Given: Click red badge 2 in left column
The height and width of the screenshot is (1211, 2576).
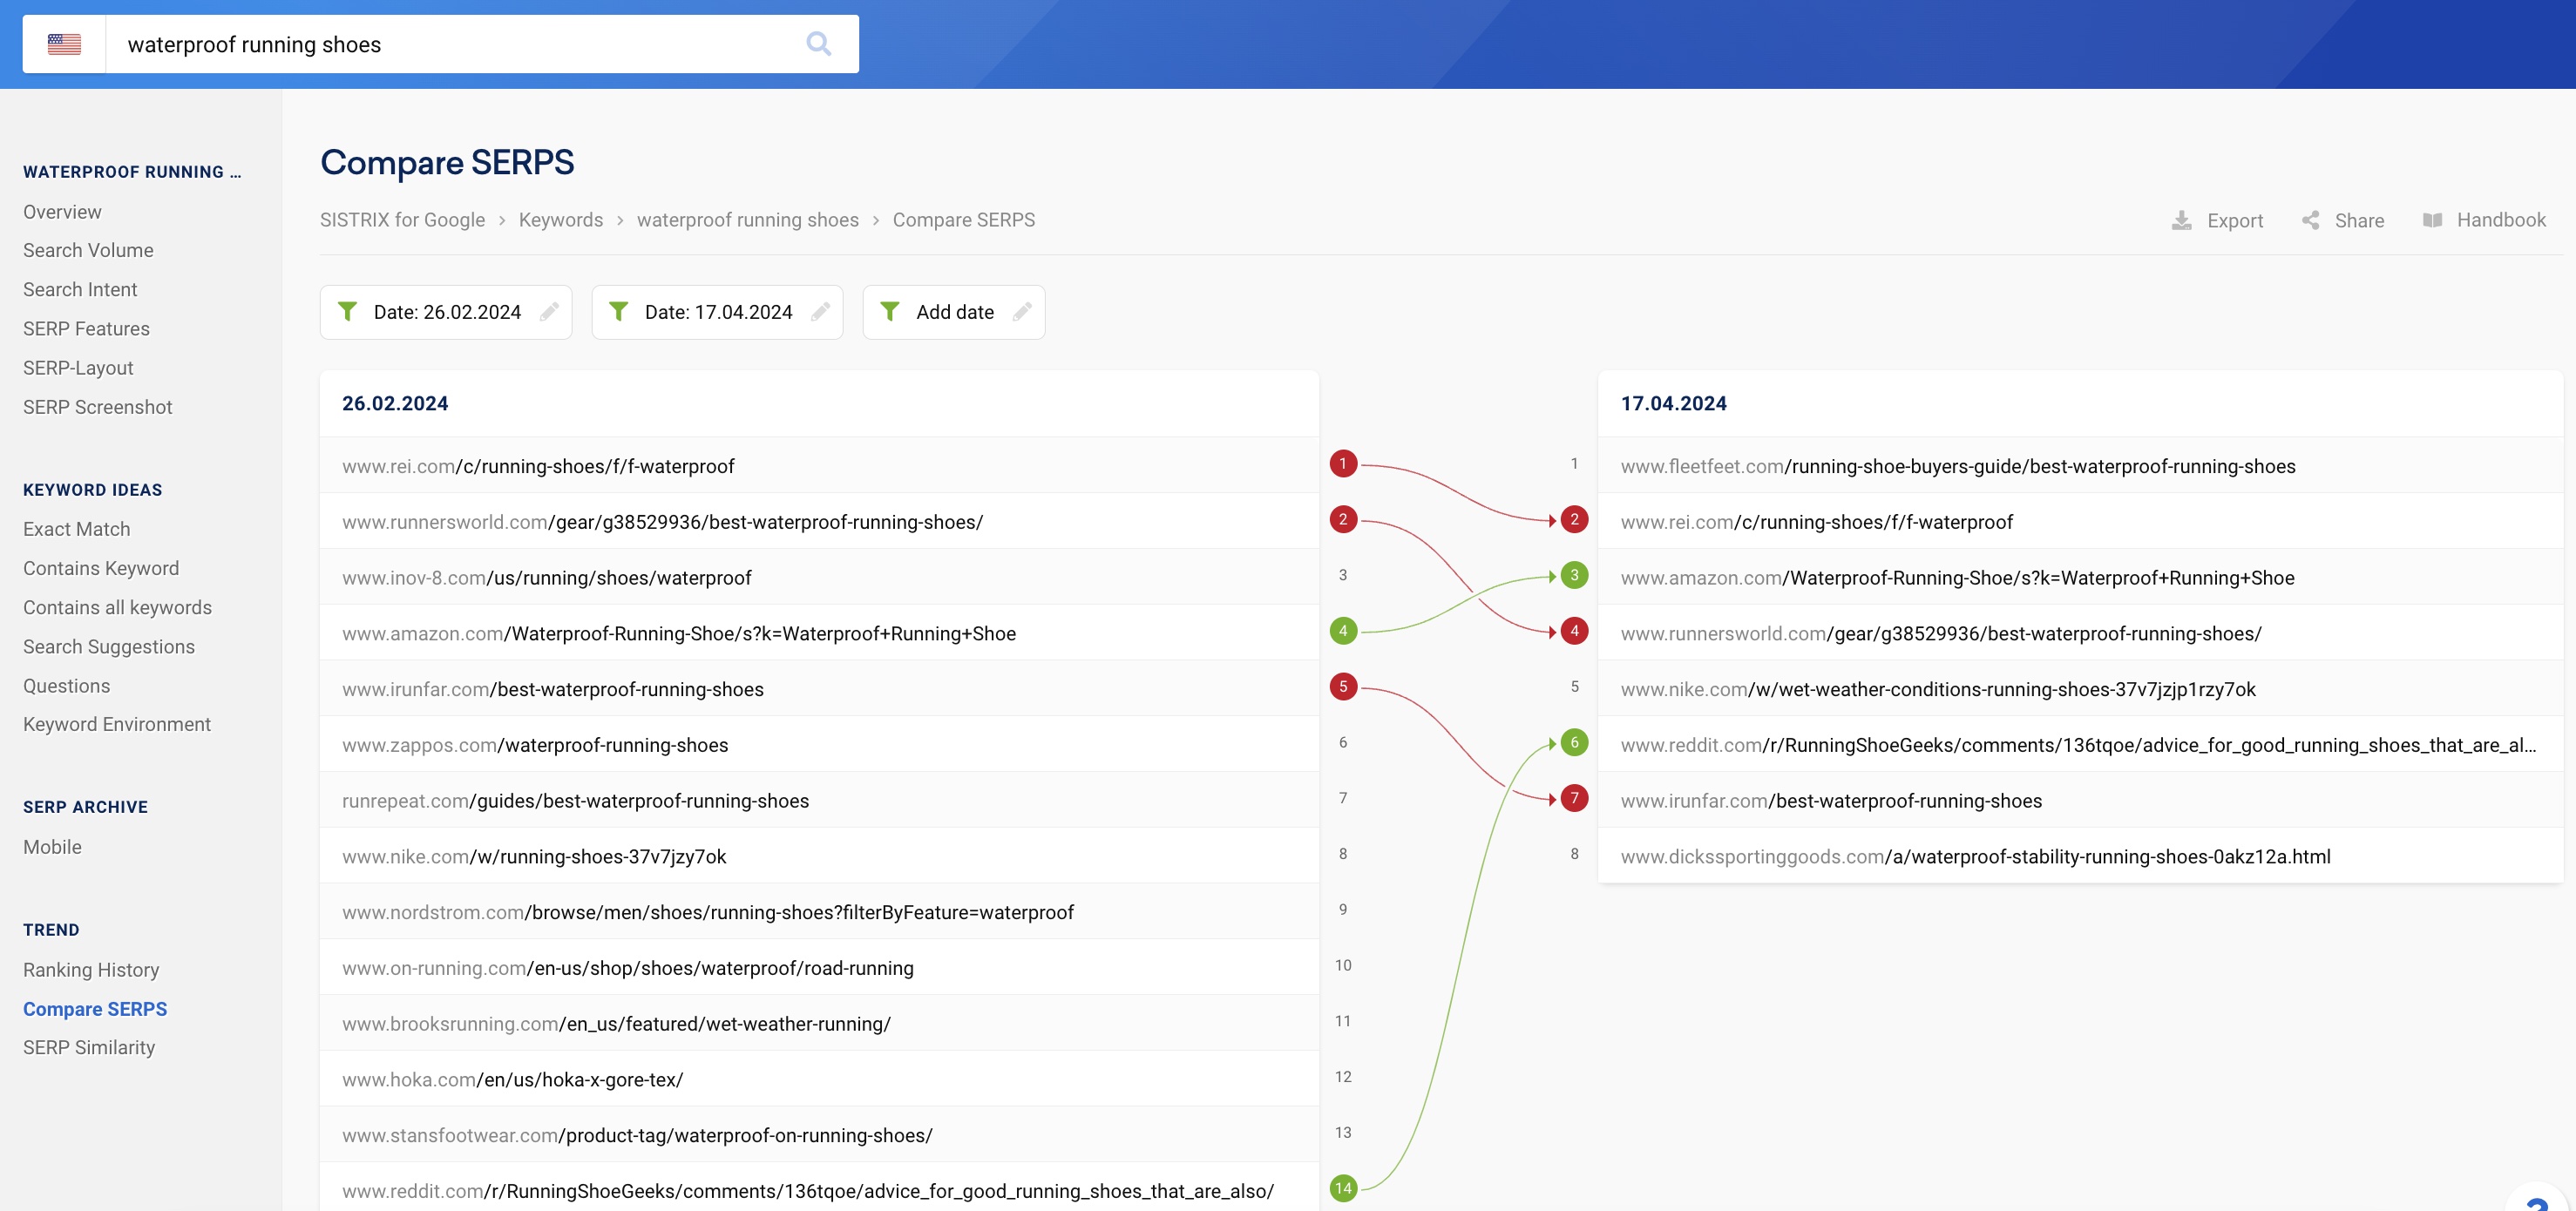Looking at the screenshot, I should click(1343, 519).
